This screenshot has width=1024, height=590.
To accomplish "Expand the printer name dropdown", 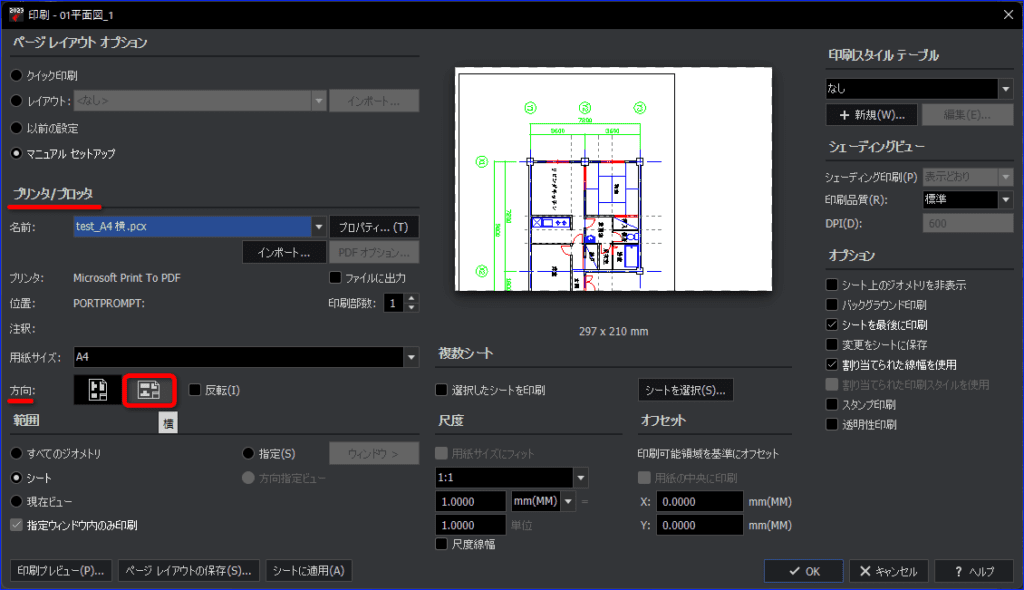I will pos(319,227).
